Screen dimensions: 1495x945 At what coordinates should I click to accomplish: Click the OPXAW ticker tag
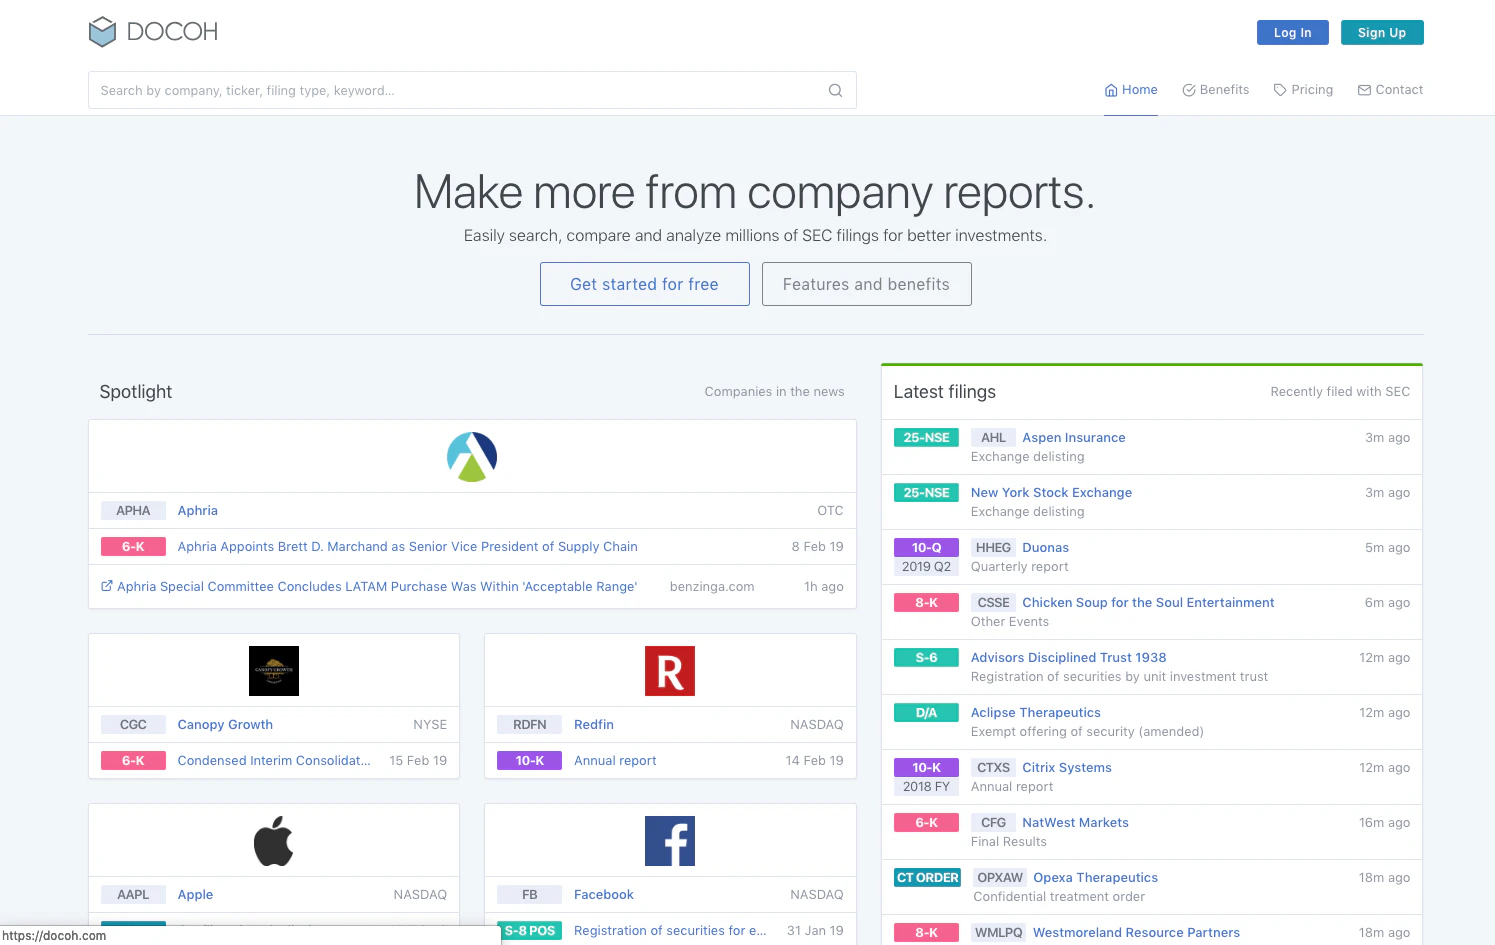[1000, 878]
